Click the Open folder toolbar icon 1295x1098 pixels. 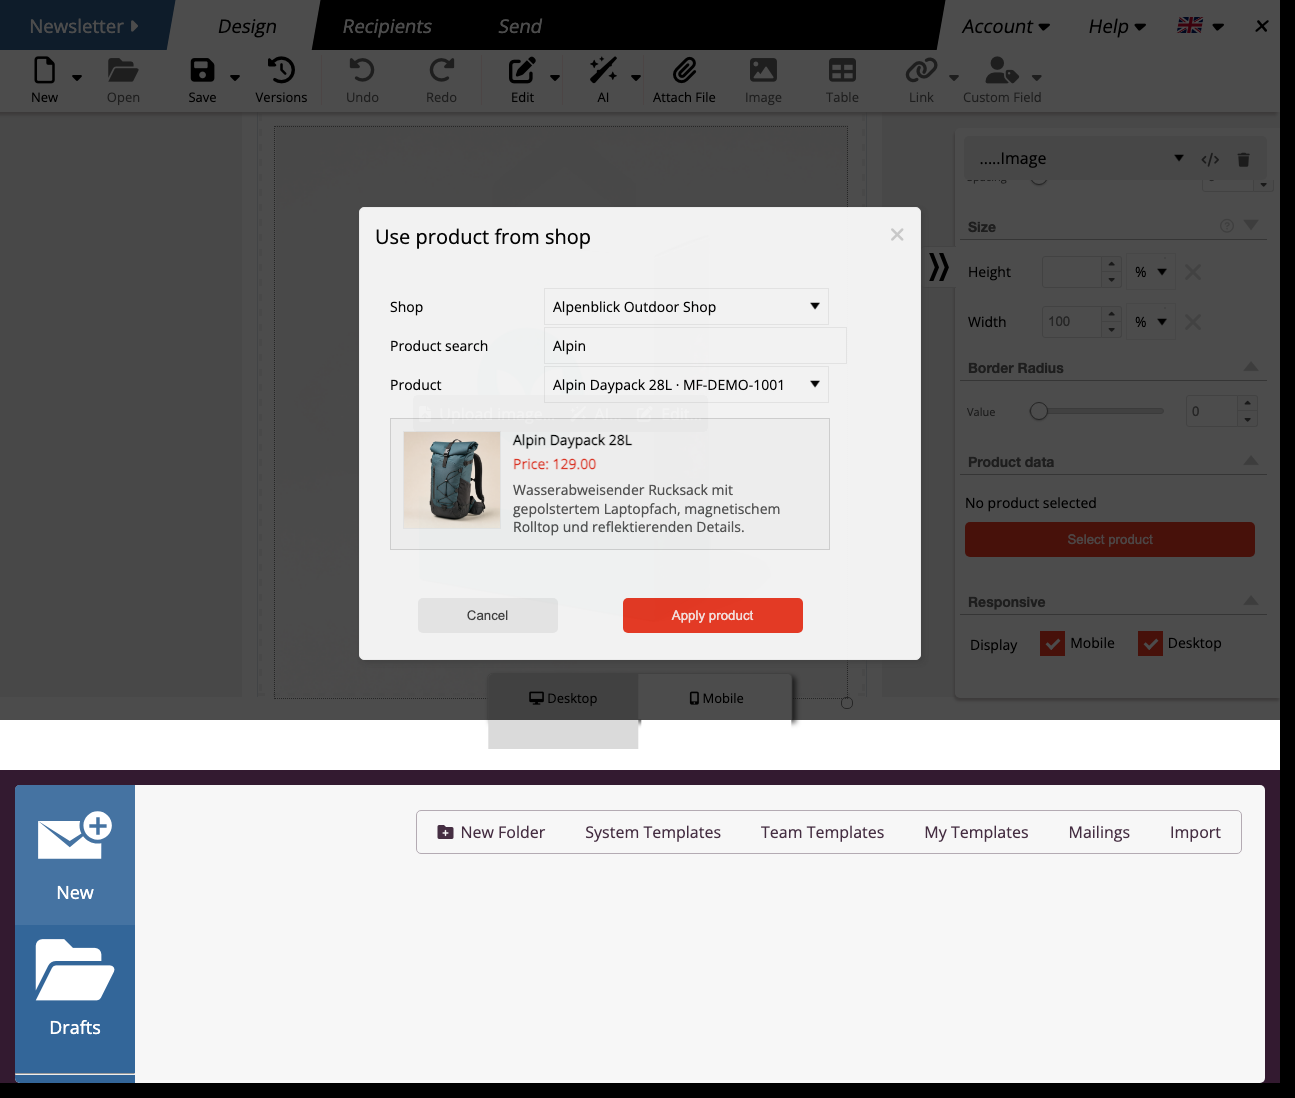click(x=123, y=70)
